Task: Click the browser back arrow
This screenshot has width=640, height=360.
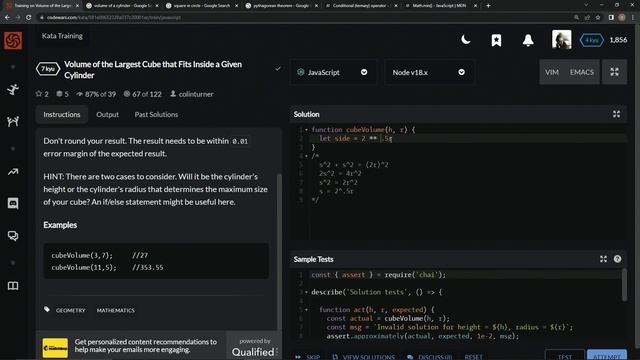Action: click(7, 18)
